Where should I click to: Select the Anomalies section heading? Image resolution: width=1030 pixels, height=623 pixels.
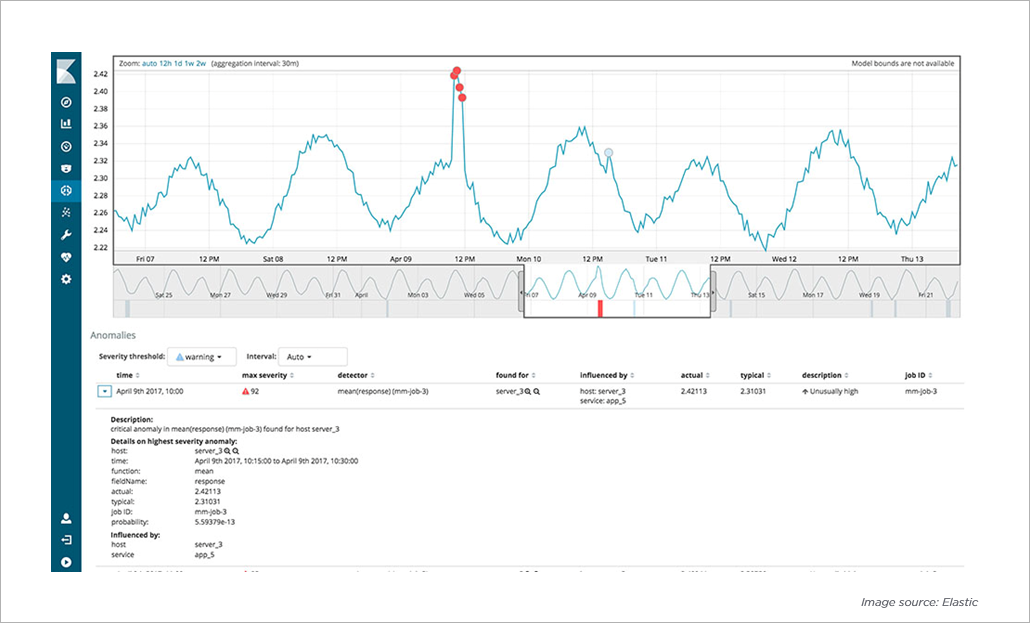(x=113, y=335)
